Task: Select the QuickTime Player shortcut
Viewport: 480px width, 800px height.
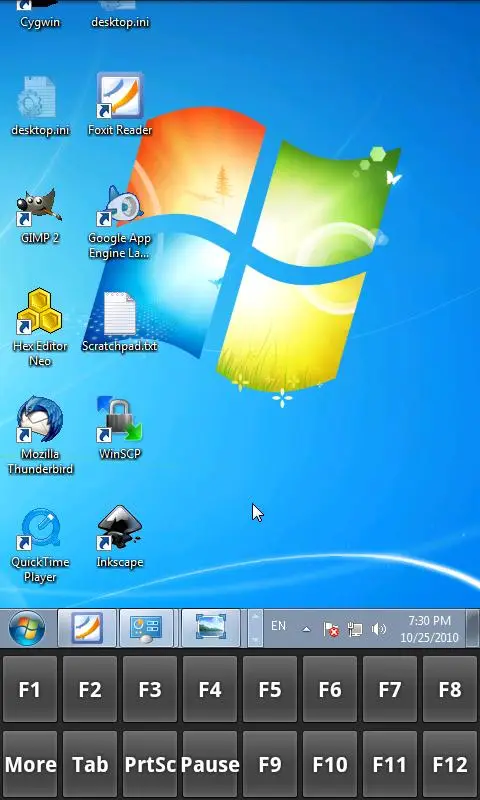Action: (40, 545)
